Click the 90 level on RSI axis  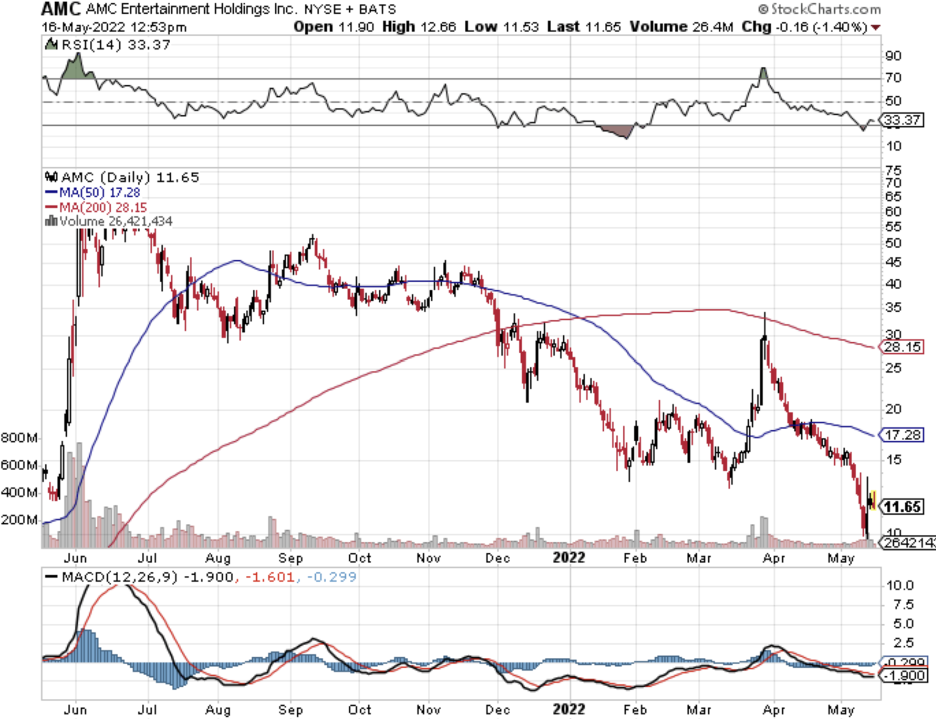894,56
